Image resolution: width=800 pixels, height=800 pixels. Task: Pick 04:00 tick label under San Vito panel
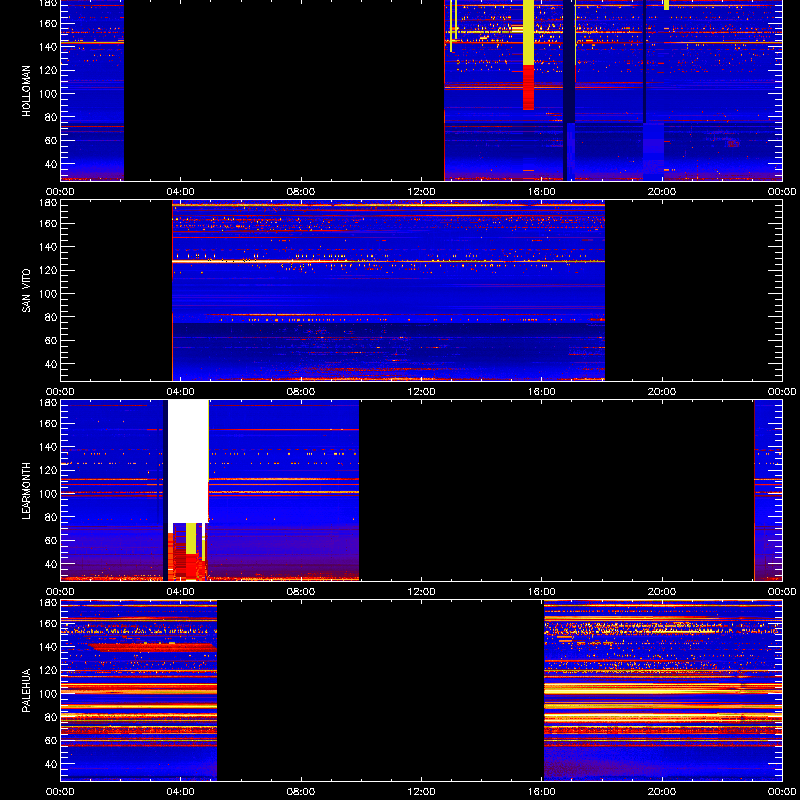pos(181,392)
